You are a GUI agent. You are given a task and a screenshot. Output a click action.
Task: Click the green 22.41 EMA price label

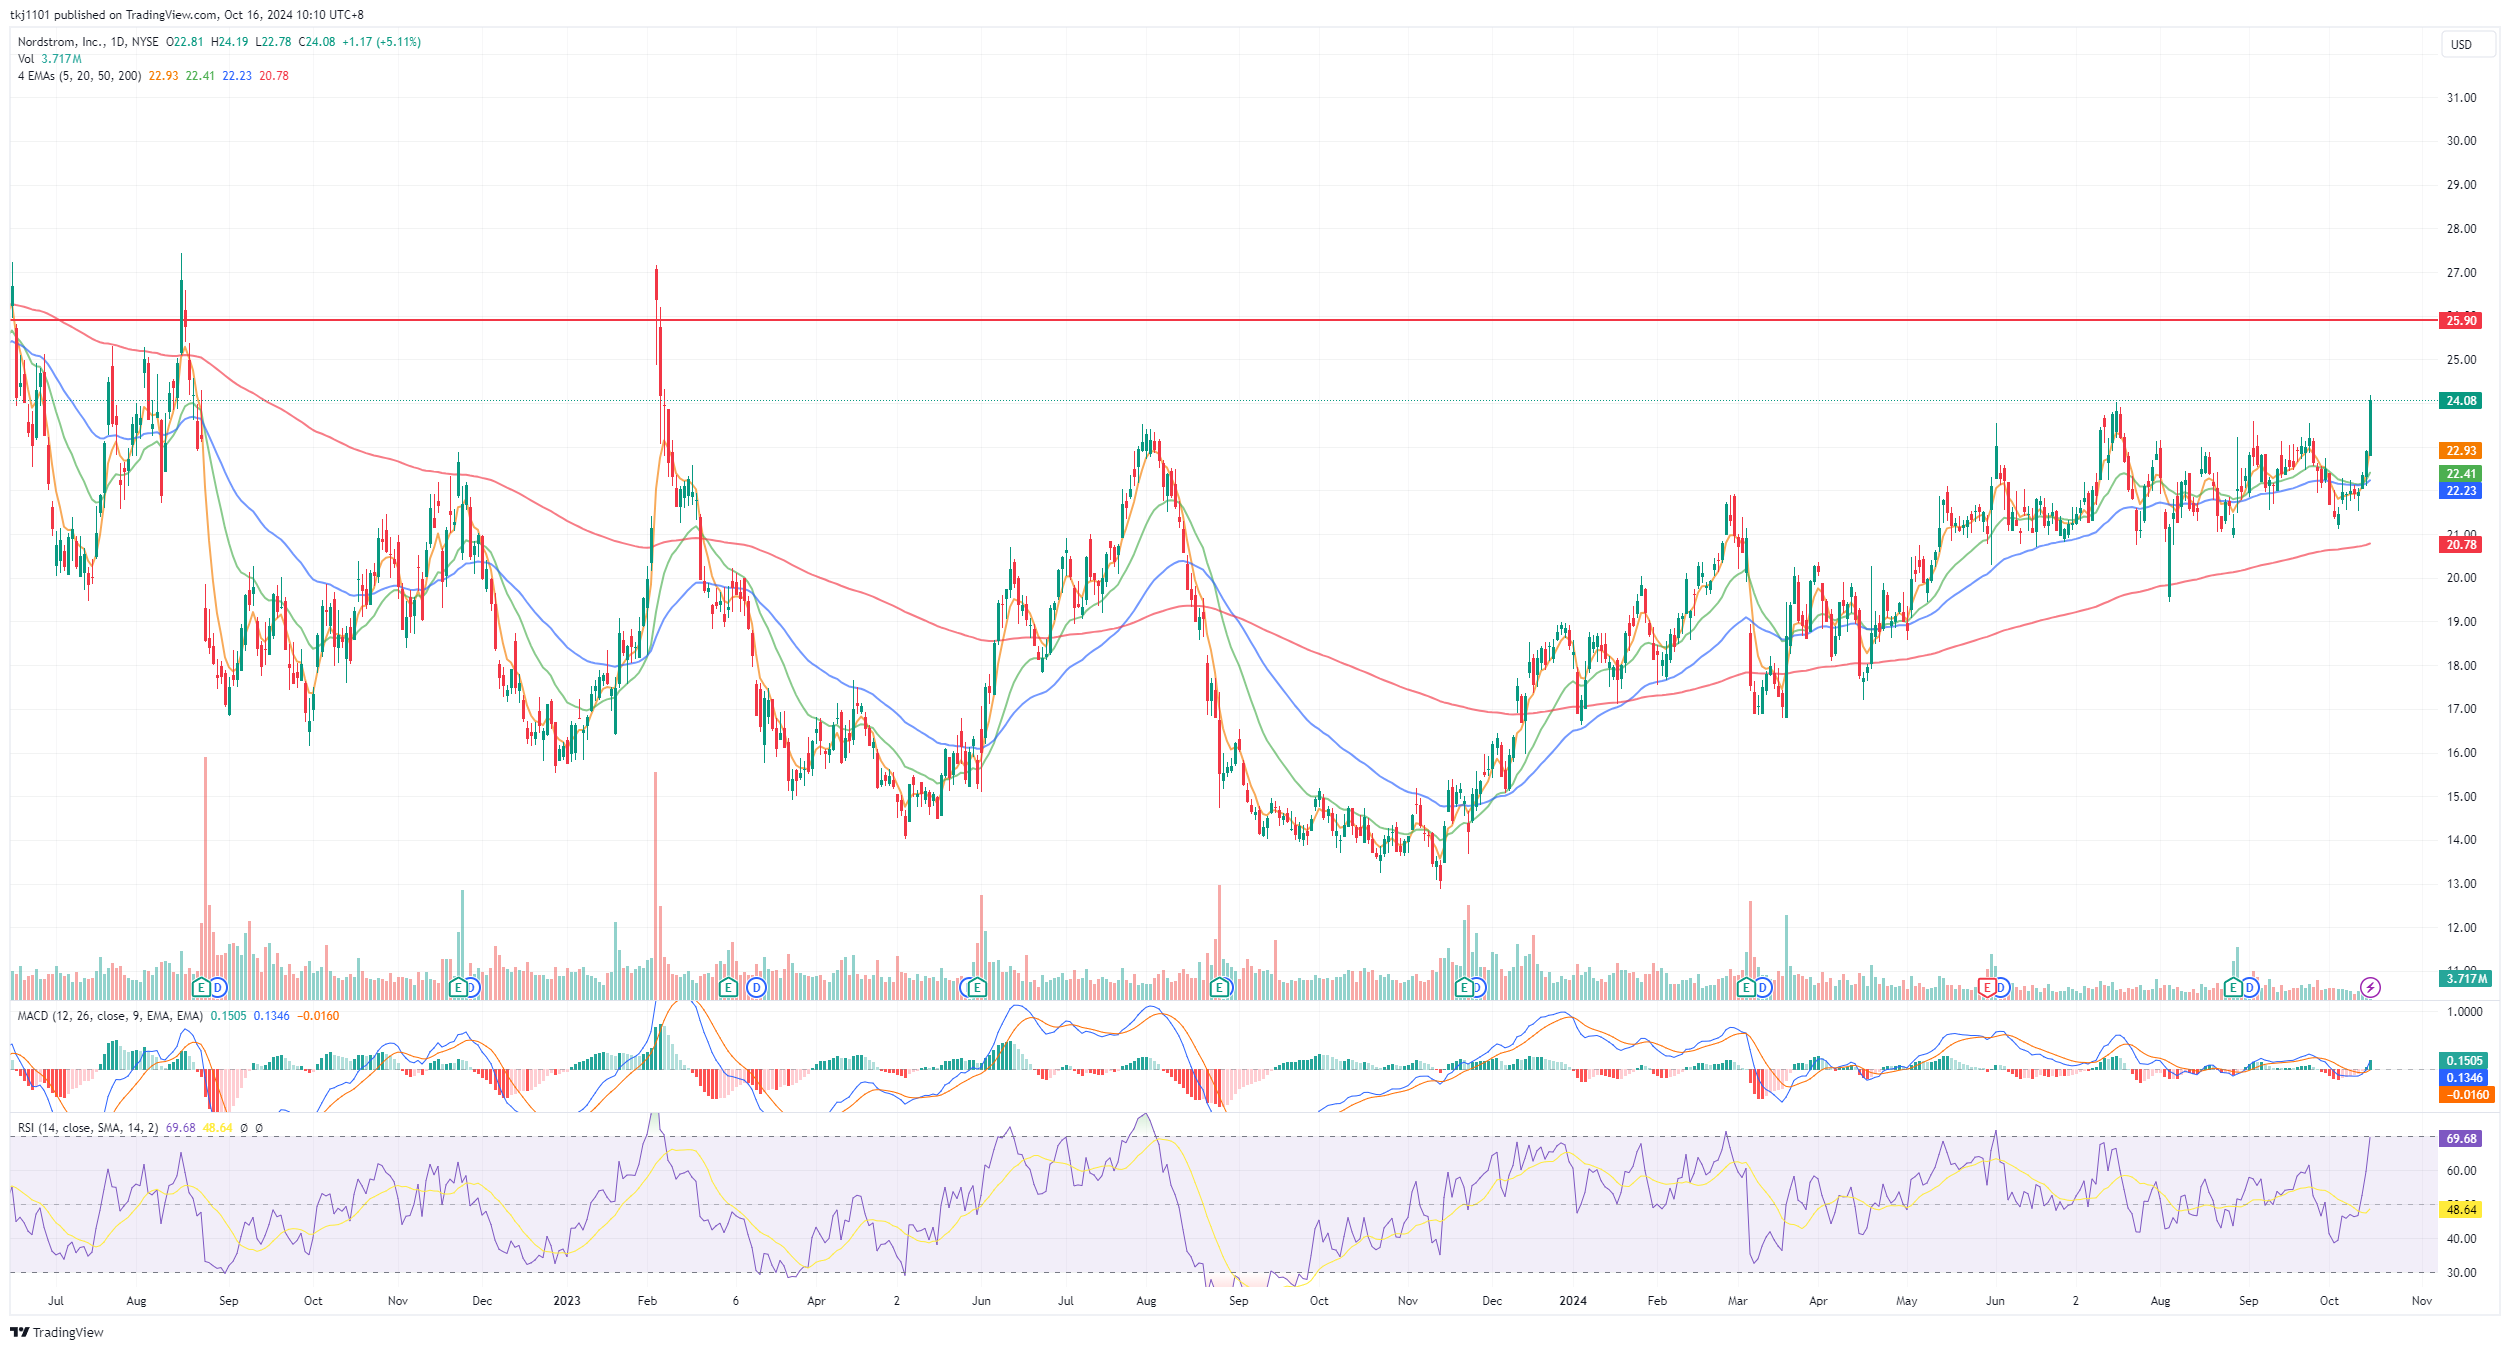tap(2461, 474)
